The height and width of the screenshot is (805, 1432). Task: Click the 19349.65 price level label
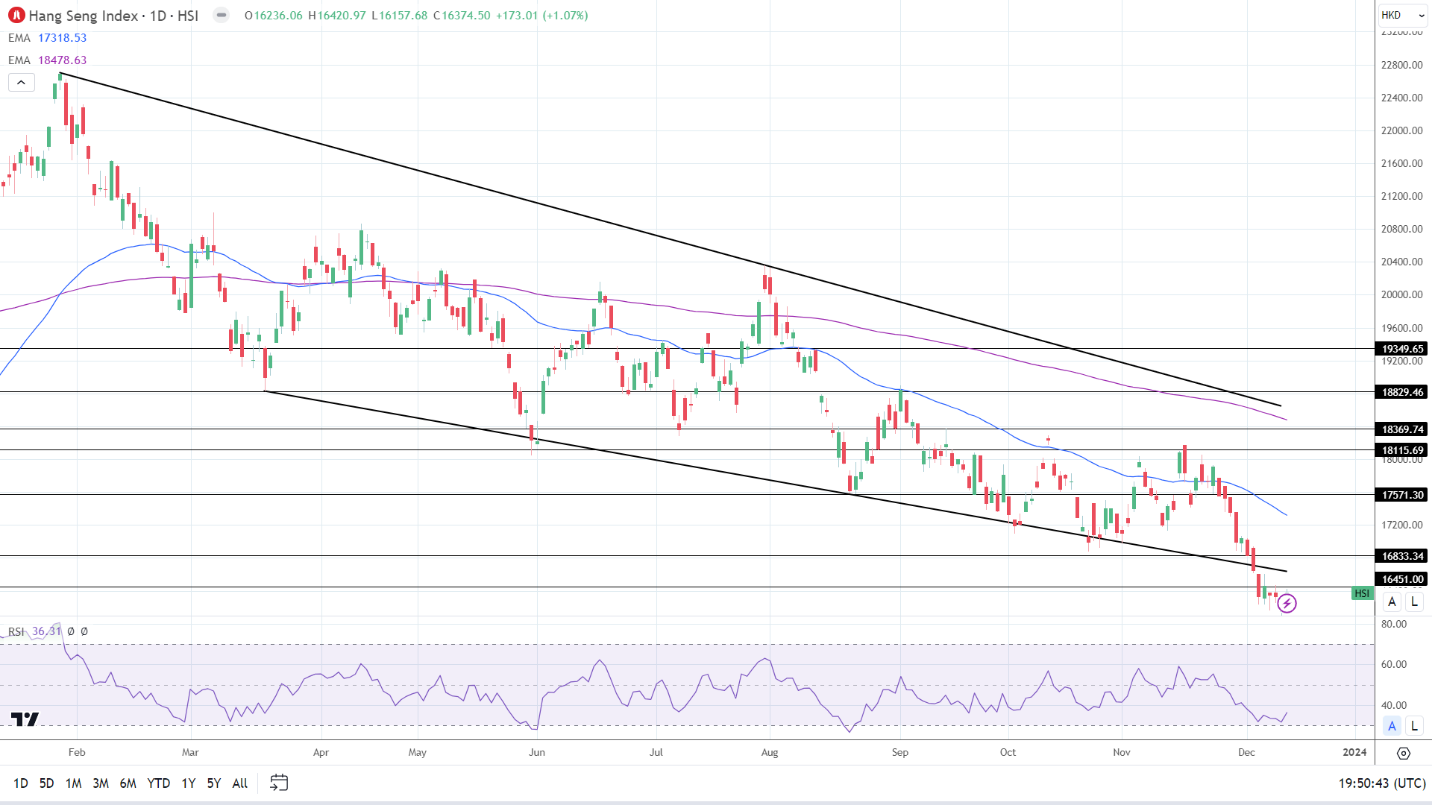pyautogui.click(x=1403, y=349)
